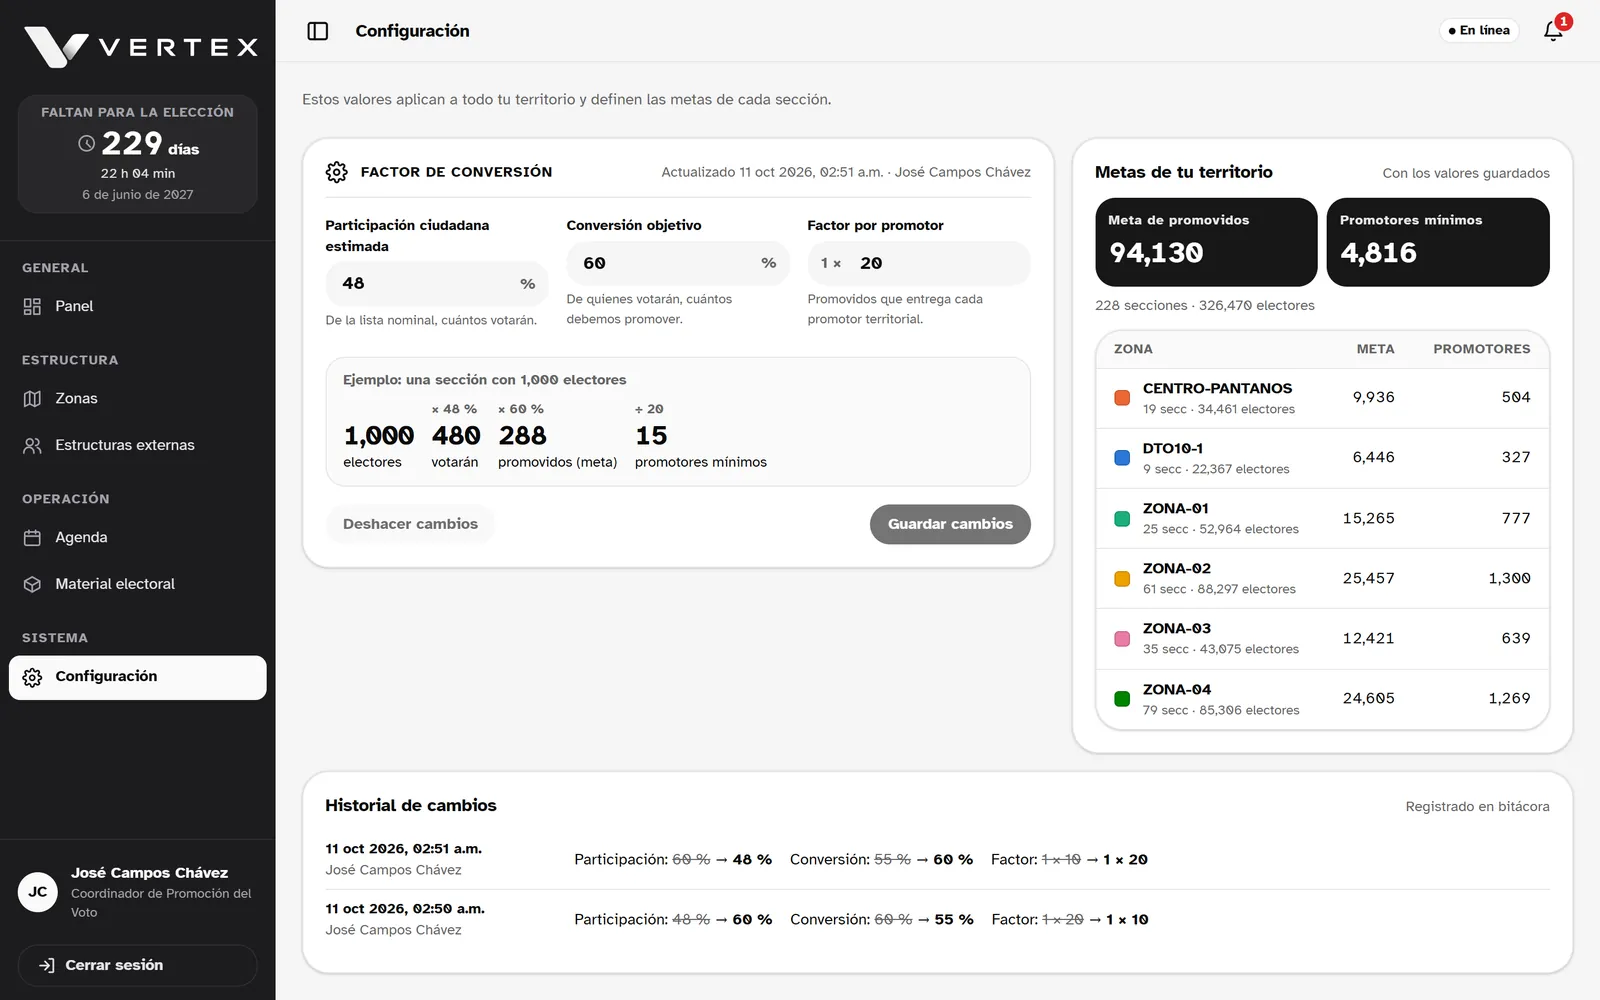The width and height of the screenshot is (1600, 1000).
Task: Click the JC user avatar
Action: pyautogui.click(x=38, y=892)
